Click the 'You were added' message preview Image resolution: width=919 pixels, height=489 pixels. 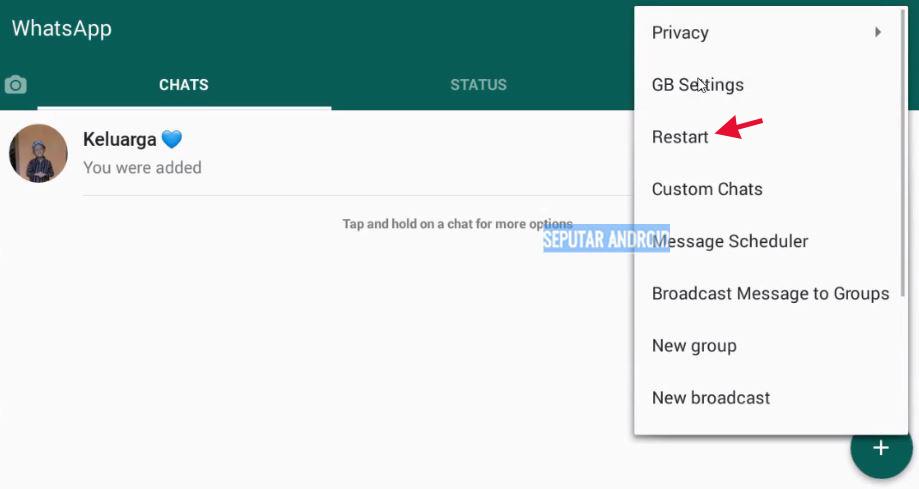pos(142,168)
